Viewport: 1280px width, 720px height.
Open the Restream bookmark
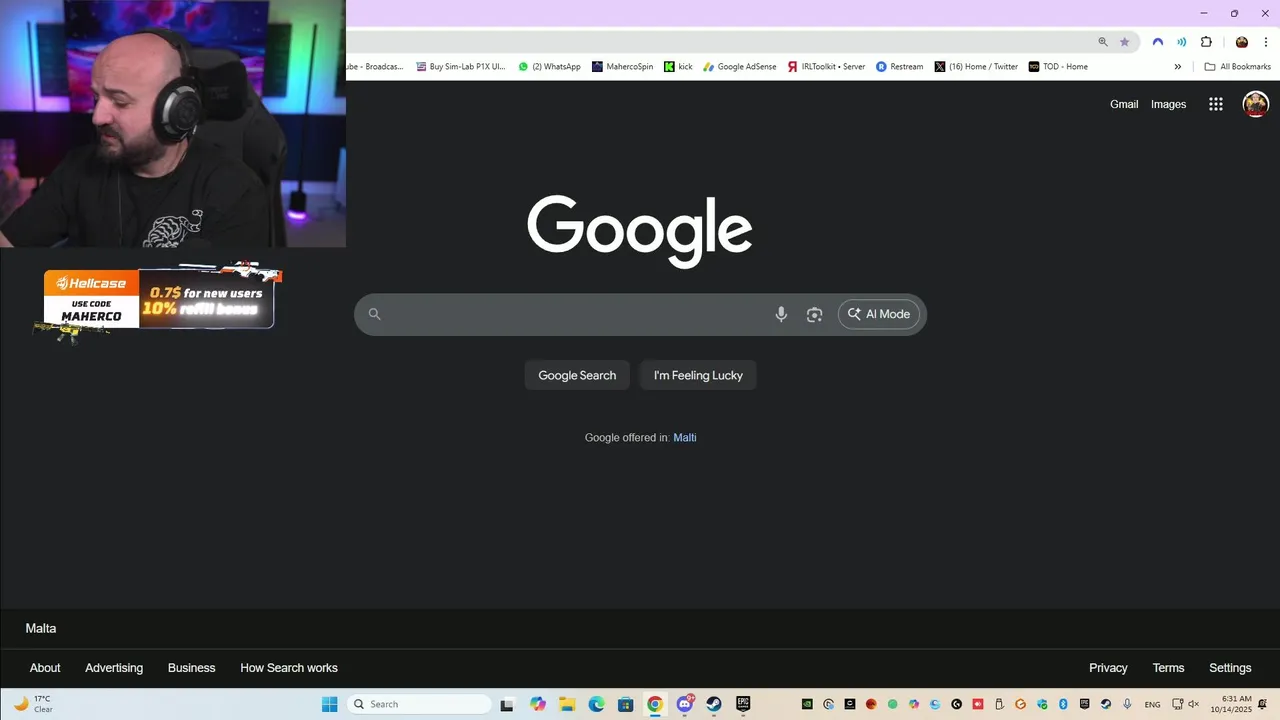(900, 67)
